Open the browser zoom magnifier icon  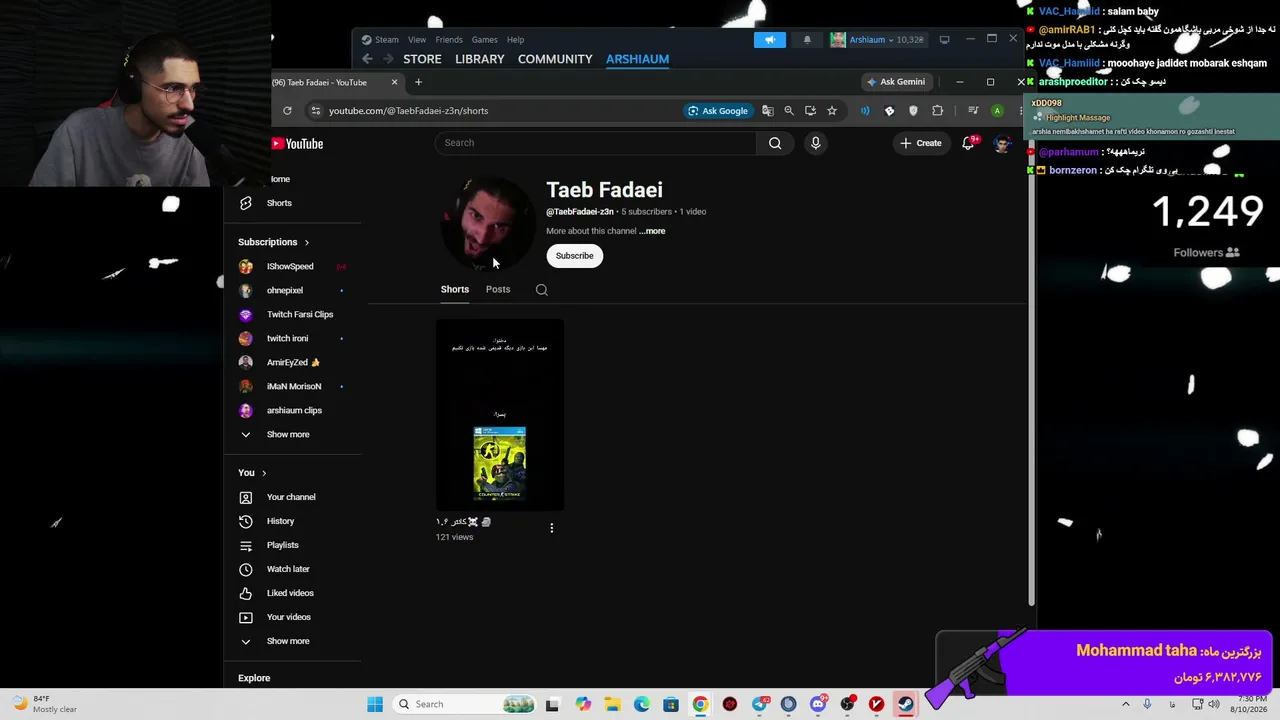click(789, 111)
